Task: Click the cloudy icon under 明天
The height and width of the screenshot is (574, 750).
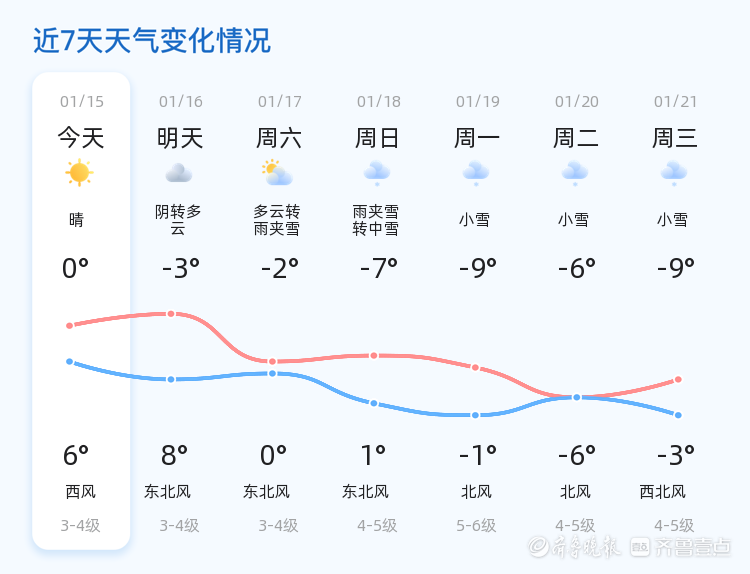Action: [179, 173]
